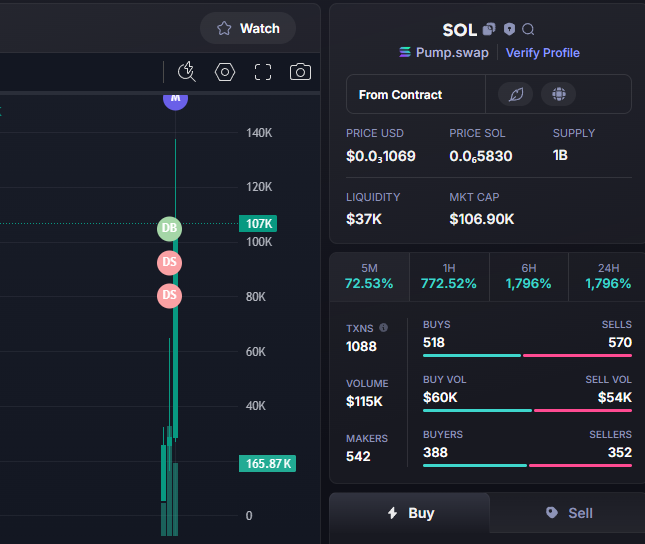
Task: Select the 5M timeframe tab
Action: point(369,277)
